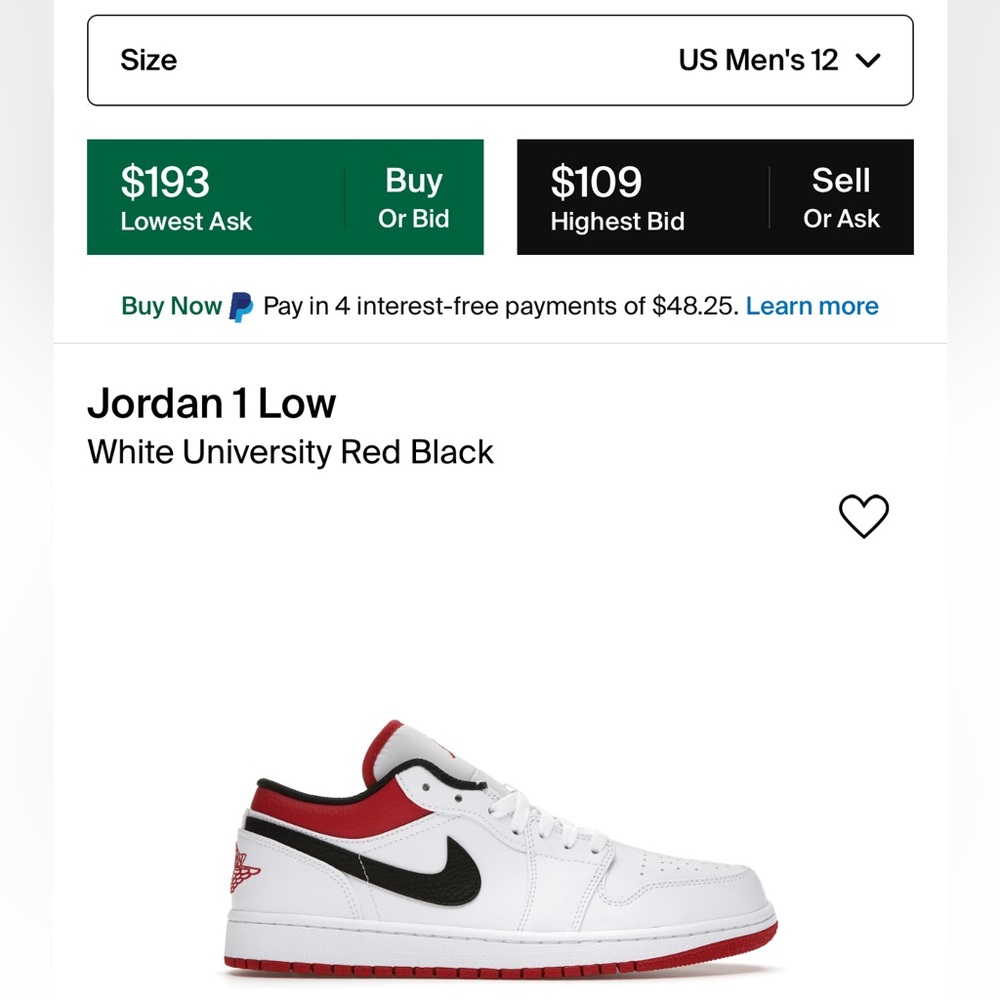The height and width of the screenshot is (1000, 1000).
Task: Click the Jordan 1 Low product title
Action: [x=213, y=403]
